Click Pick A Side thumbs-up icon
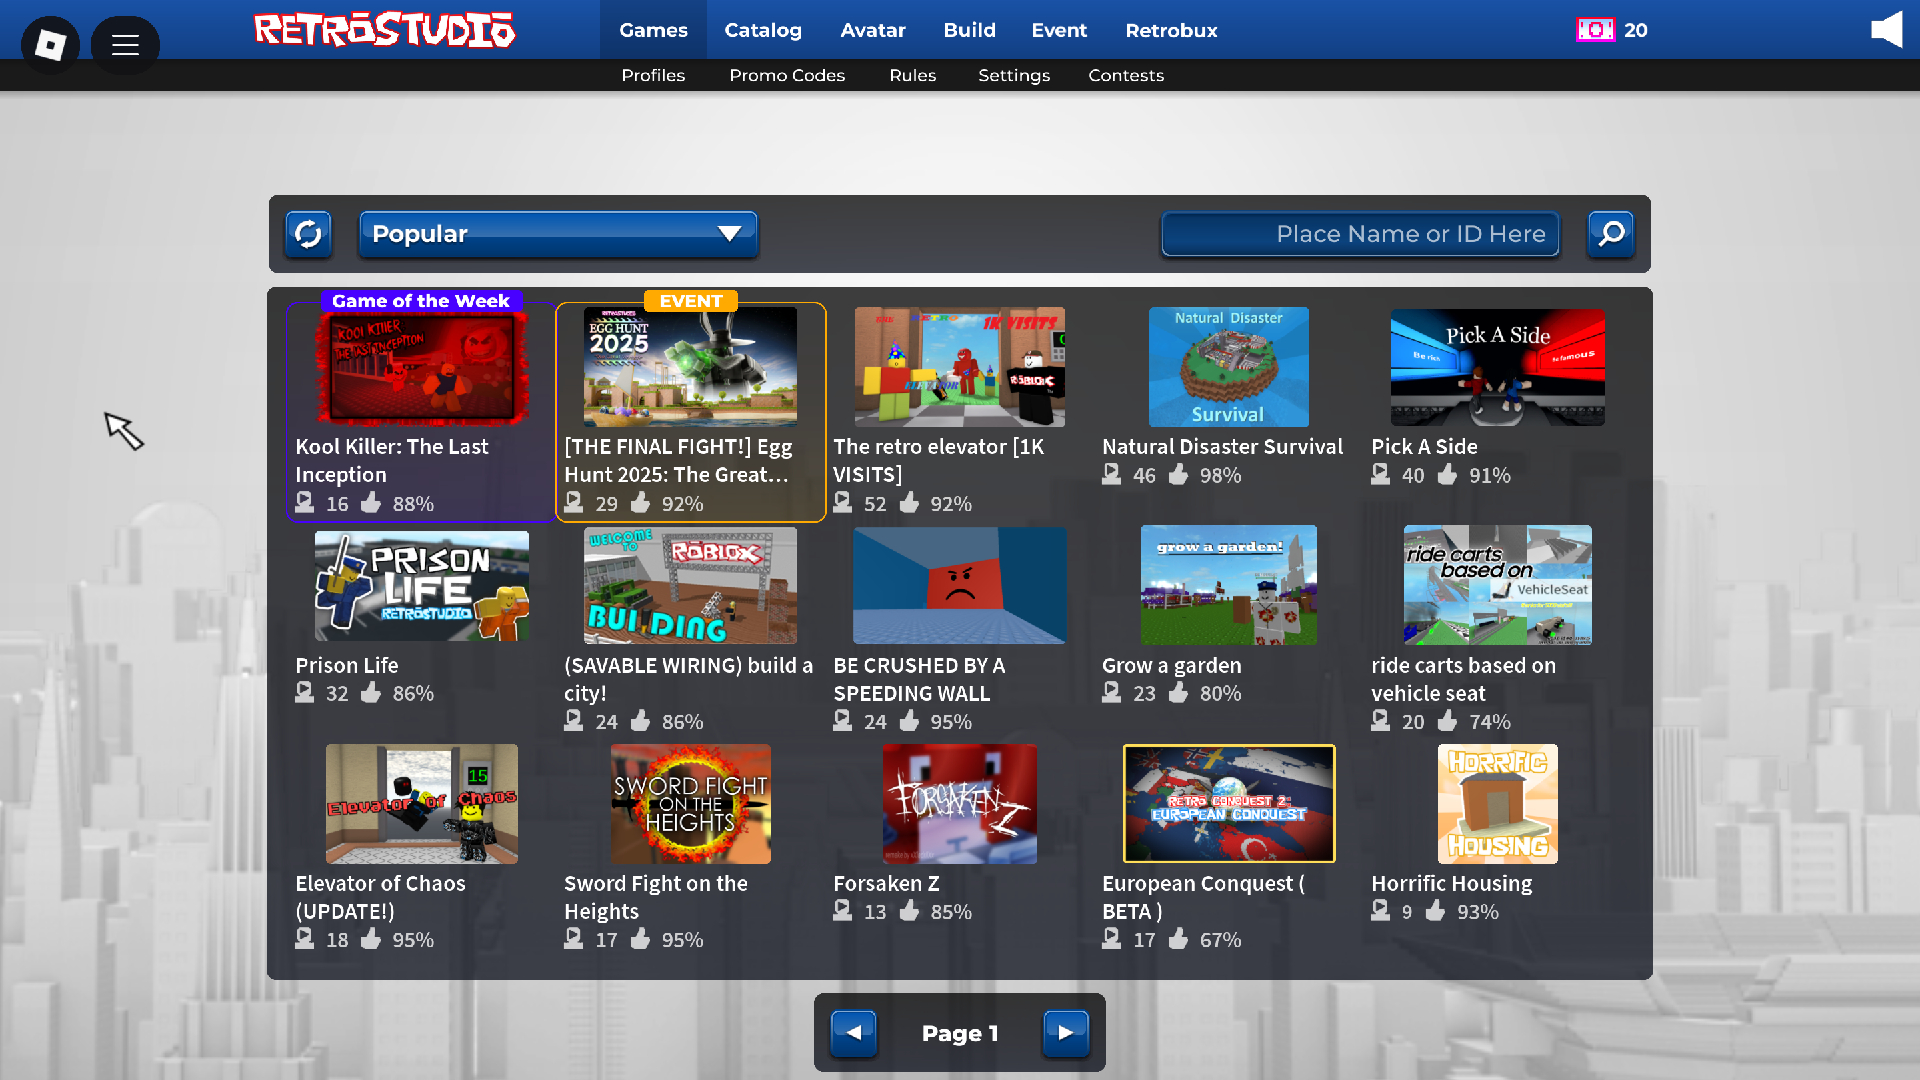The height and width of the screenshot is (1080, 1920). [x=1448, y=474]
